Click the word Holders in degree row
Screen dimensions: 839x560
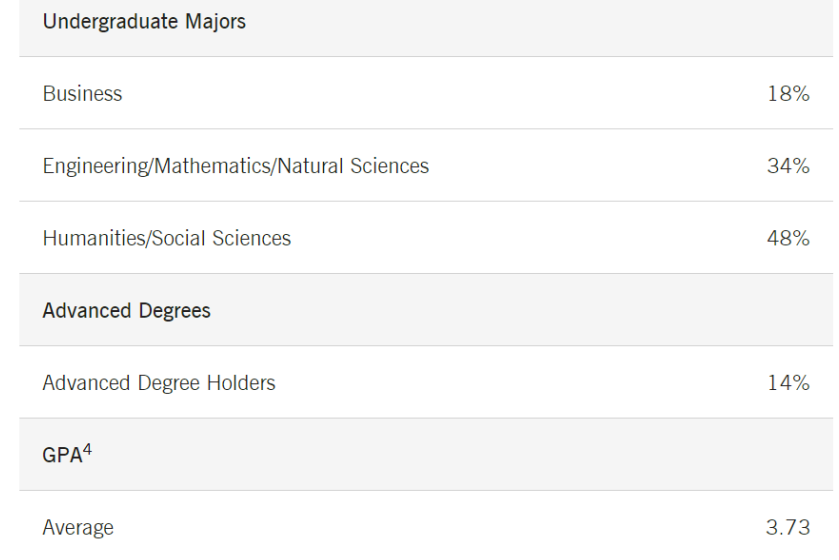(x=243, y=382)
